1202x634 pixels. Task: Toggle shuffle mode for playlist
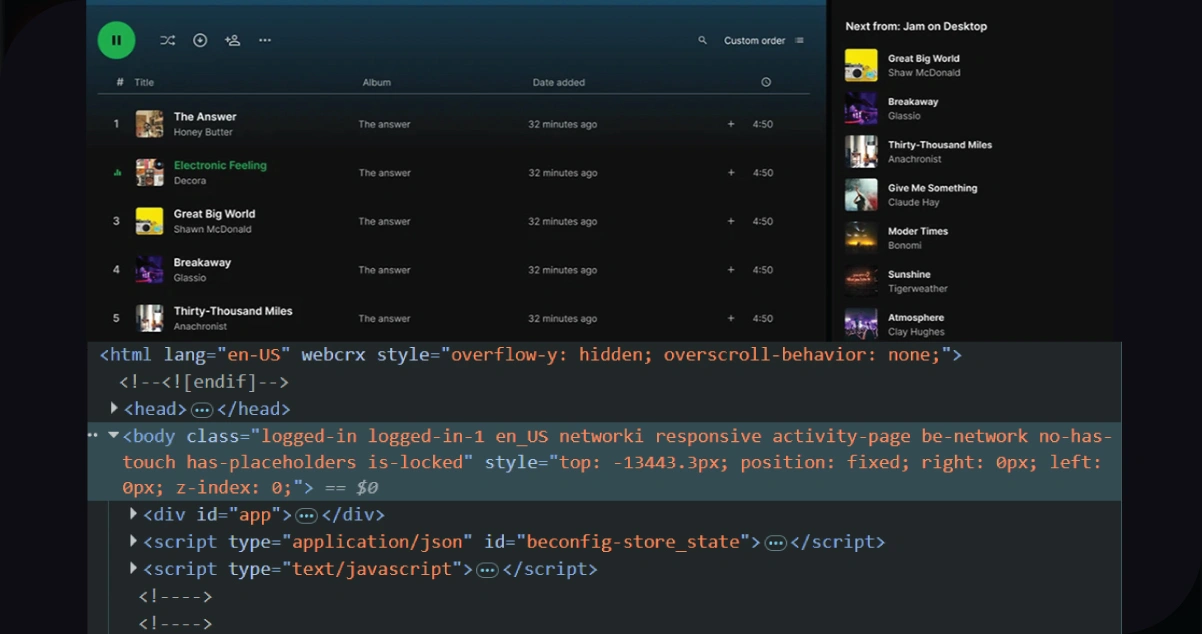tap(167, 40)
